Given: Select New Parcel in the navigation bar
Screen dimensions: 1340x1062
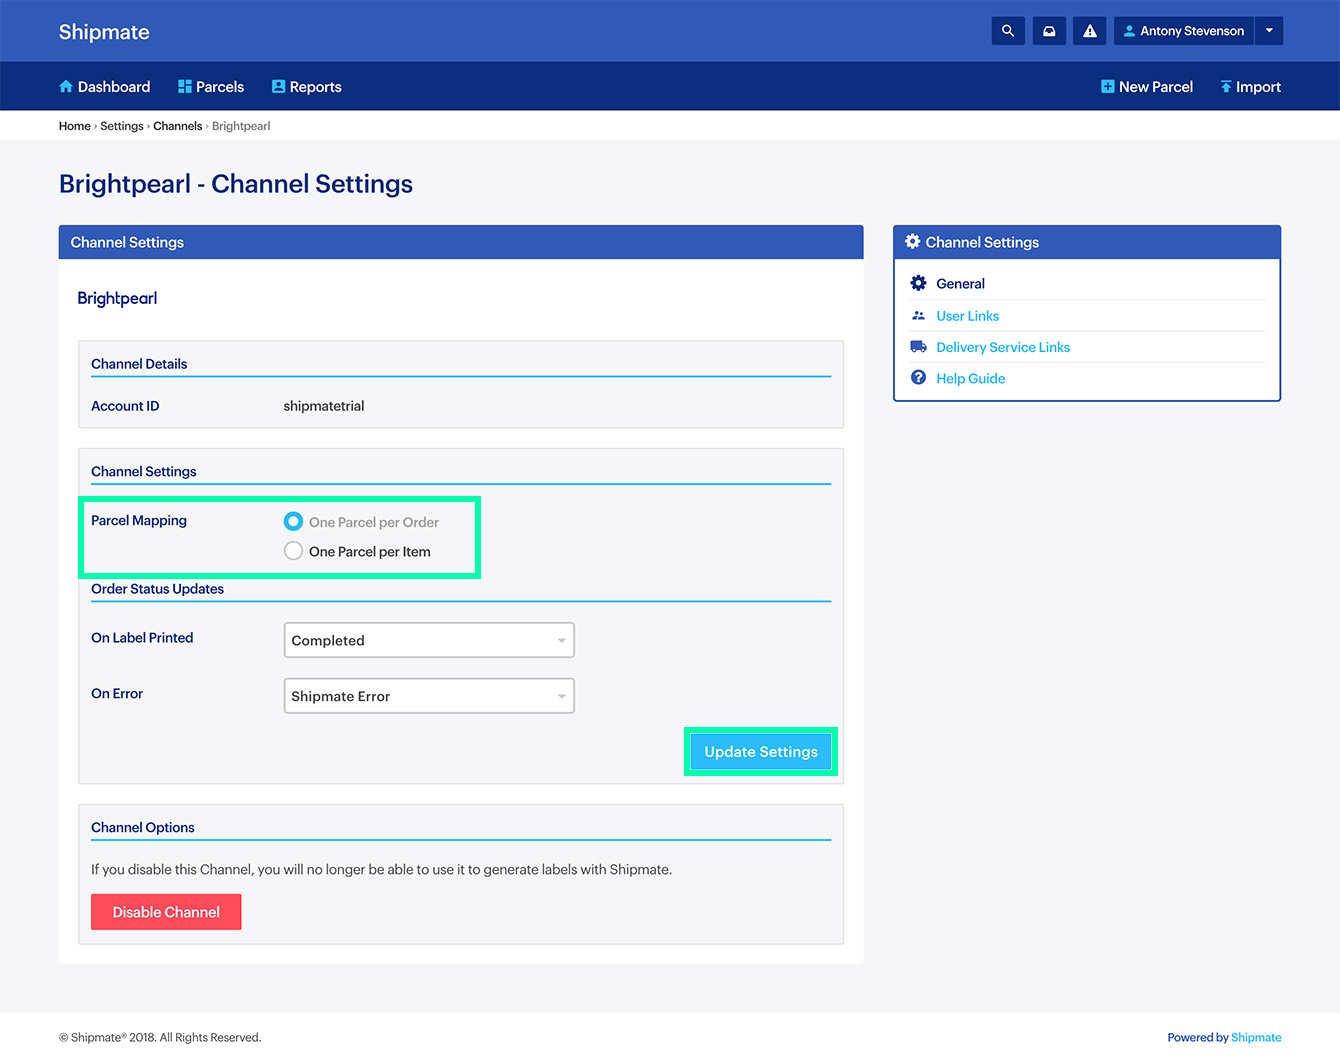Looking at the screenshot, I should [1147, 87].
